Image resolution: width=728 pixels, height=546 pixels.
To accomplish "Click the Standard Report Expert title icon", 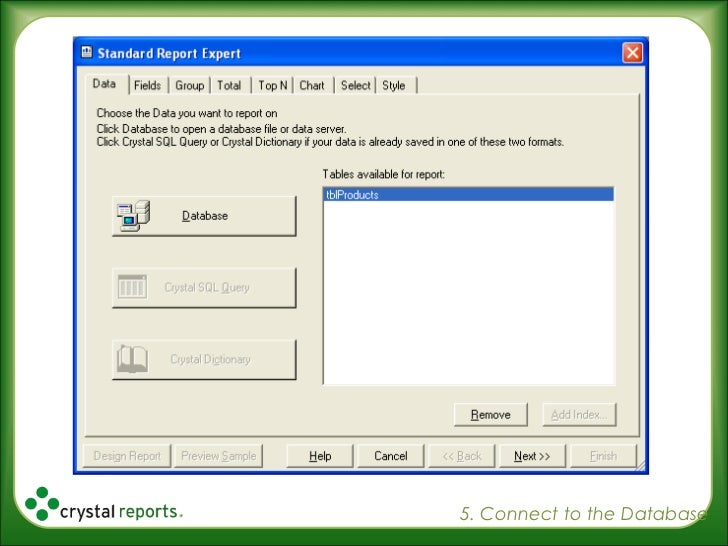I will coord(87,52).
